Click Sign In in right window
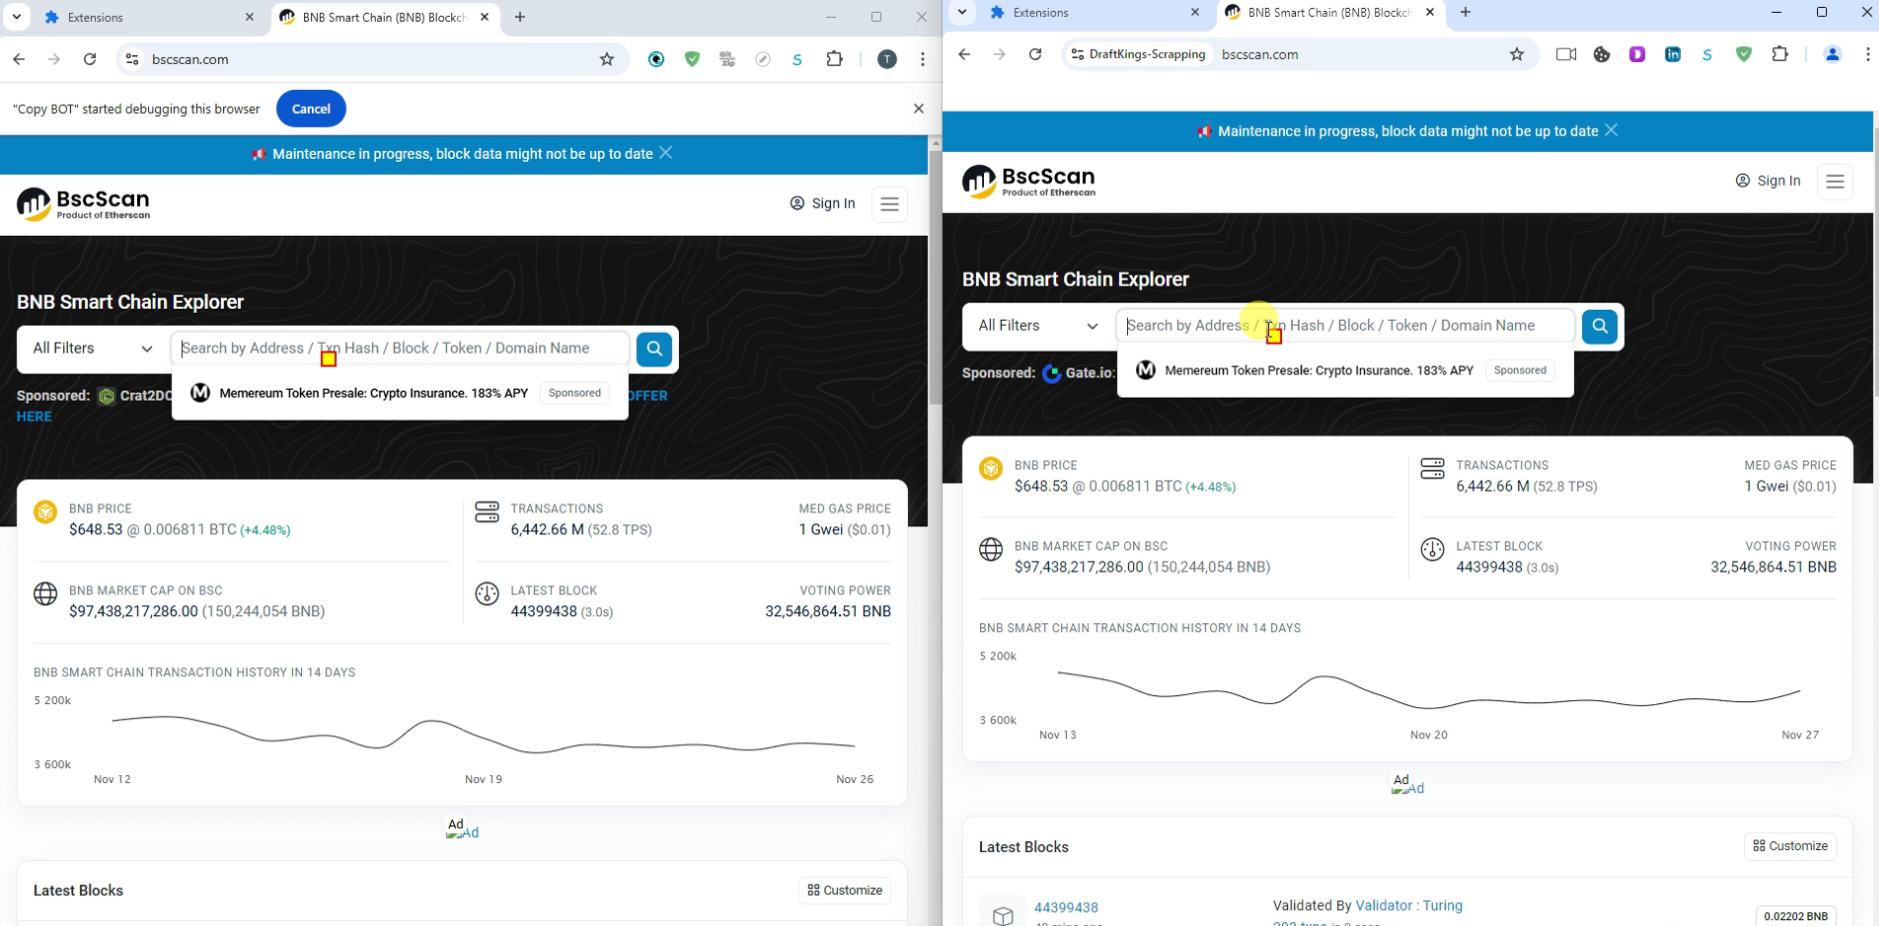Screen dimensions: 1879x926 pos(1768,181)
